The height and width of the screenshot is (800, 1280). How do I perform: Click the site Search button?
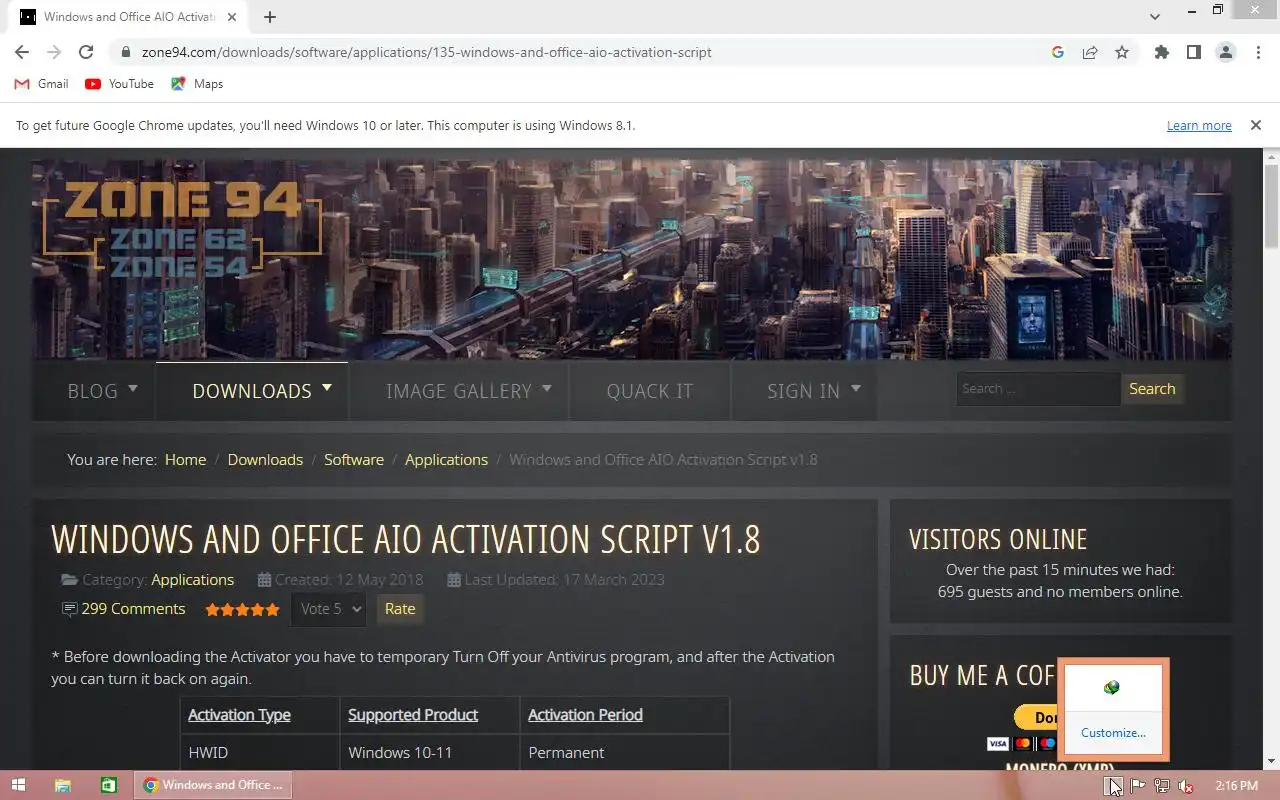[1152, 389]
